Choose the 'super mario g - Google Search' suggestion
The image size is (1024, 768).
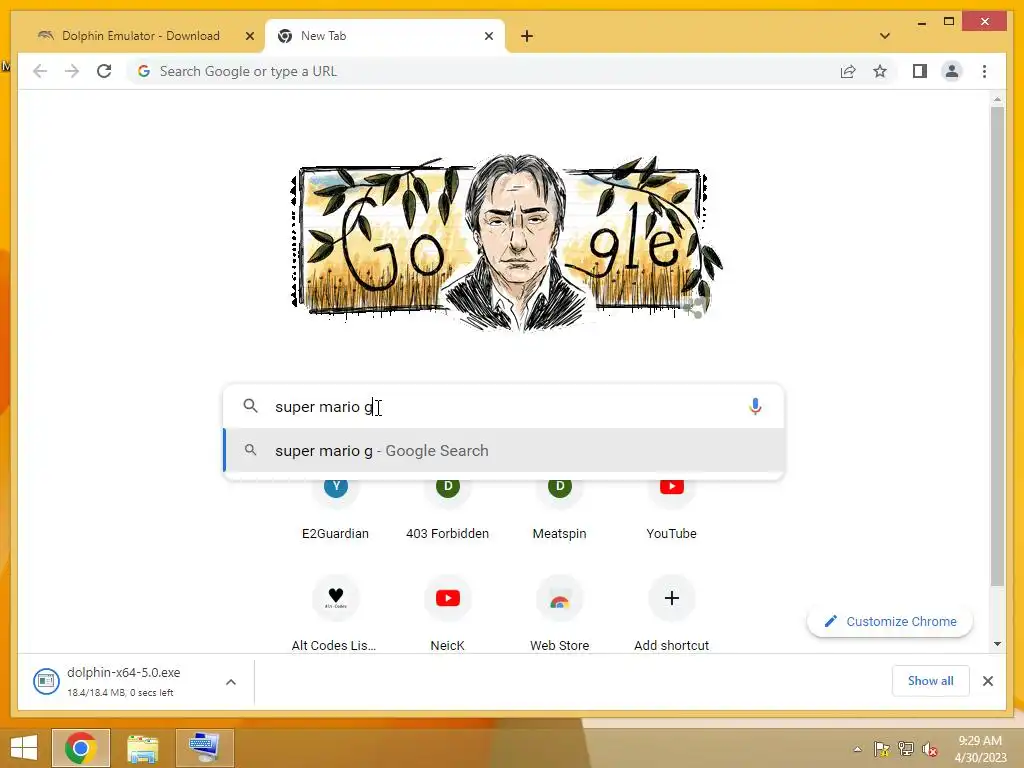pyautogui.click(x=504, y=451)
